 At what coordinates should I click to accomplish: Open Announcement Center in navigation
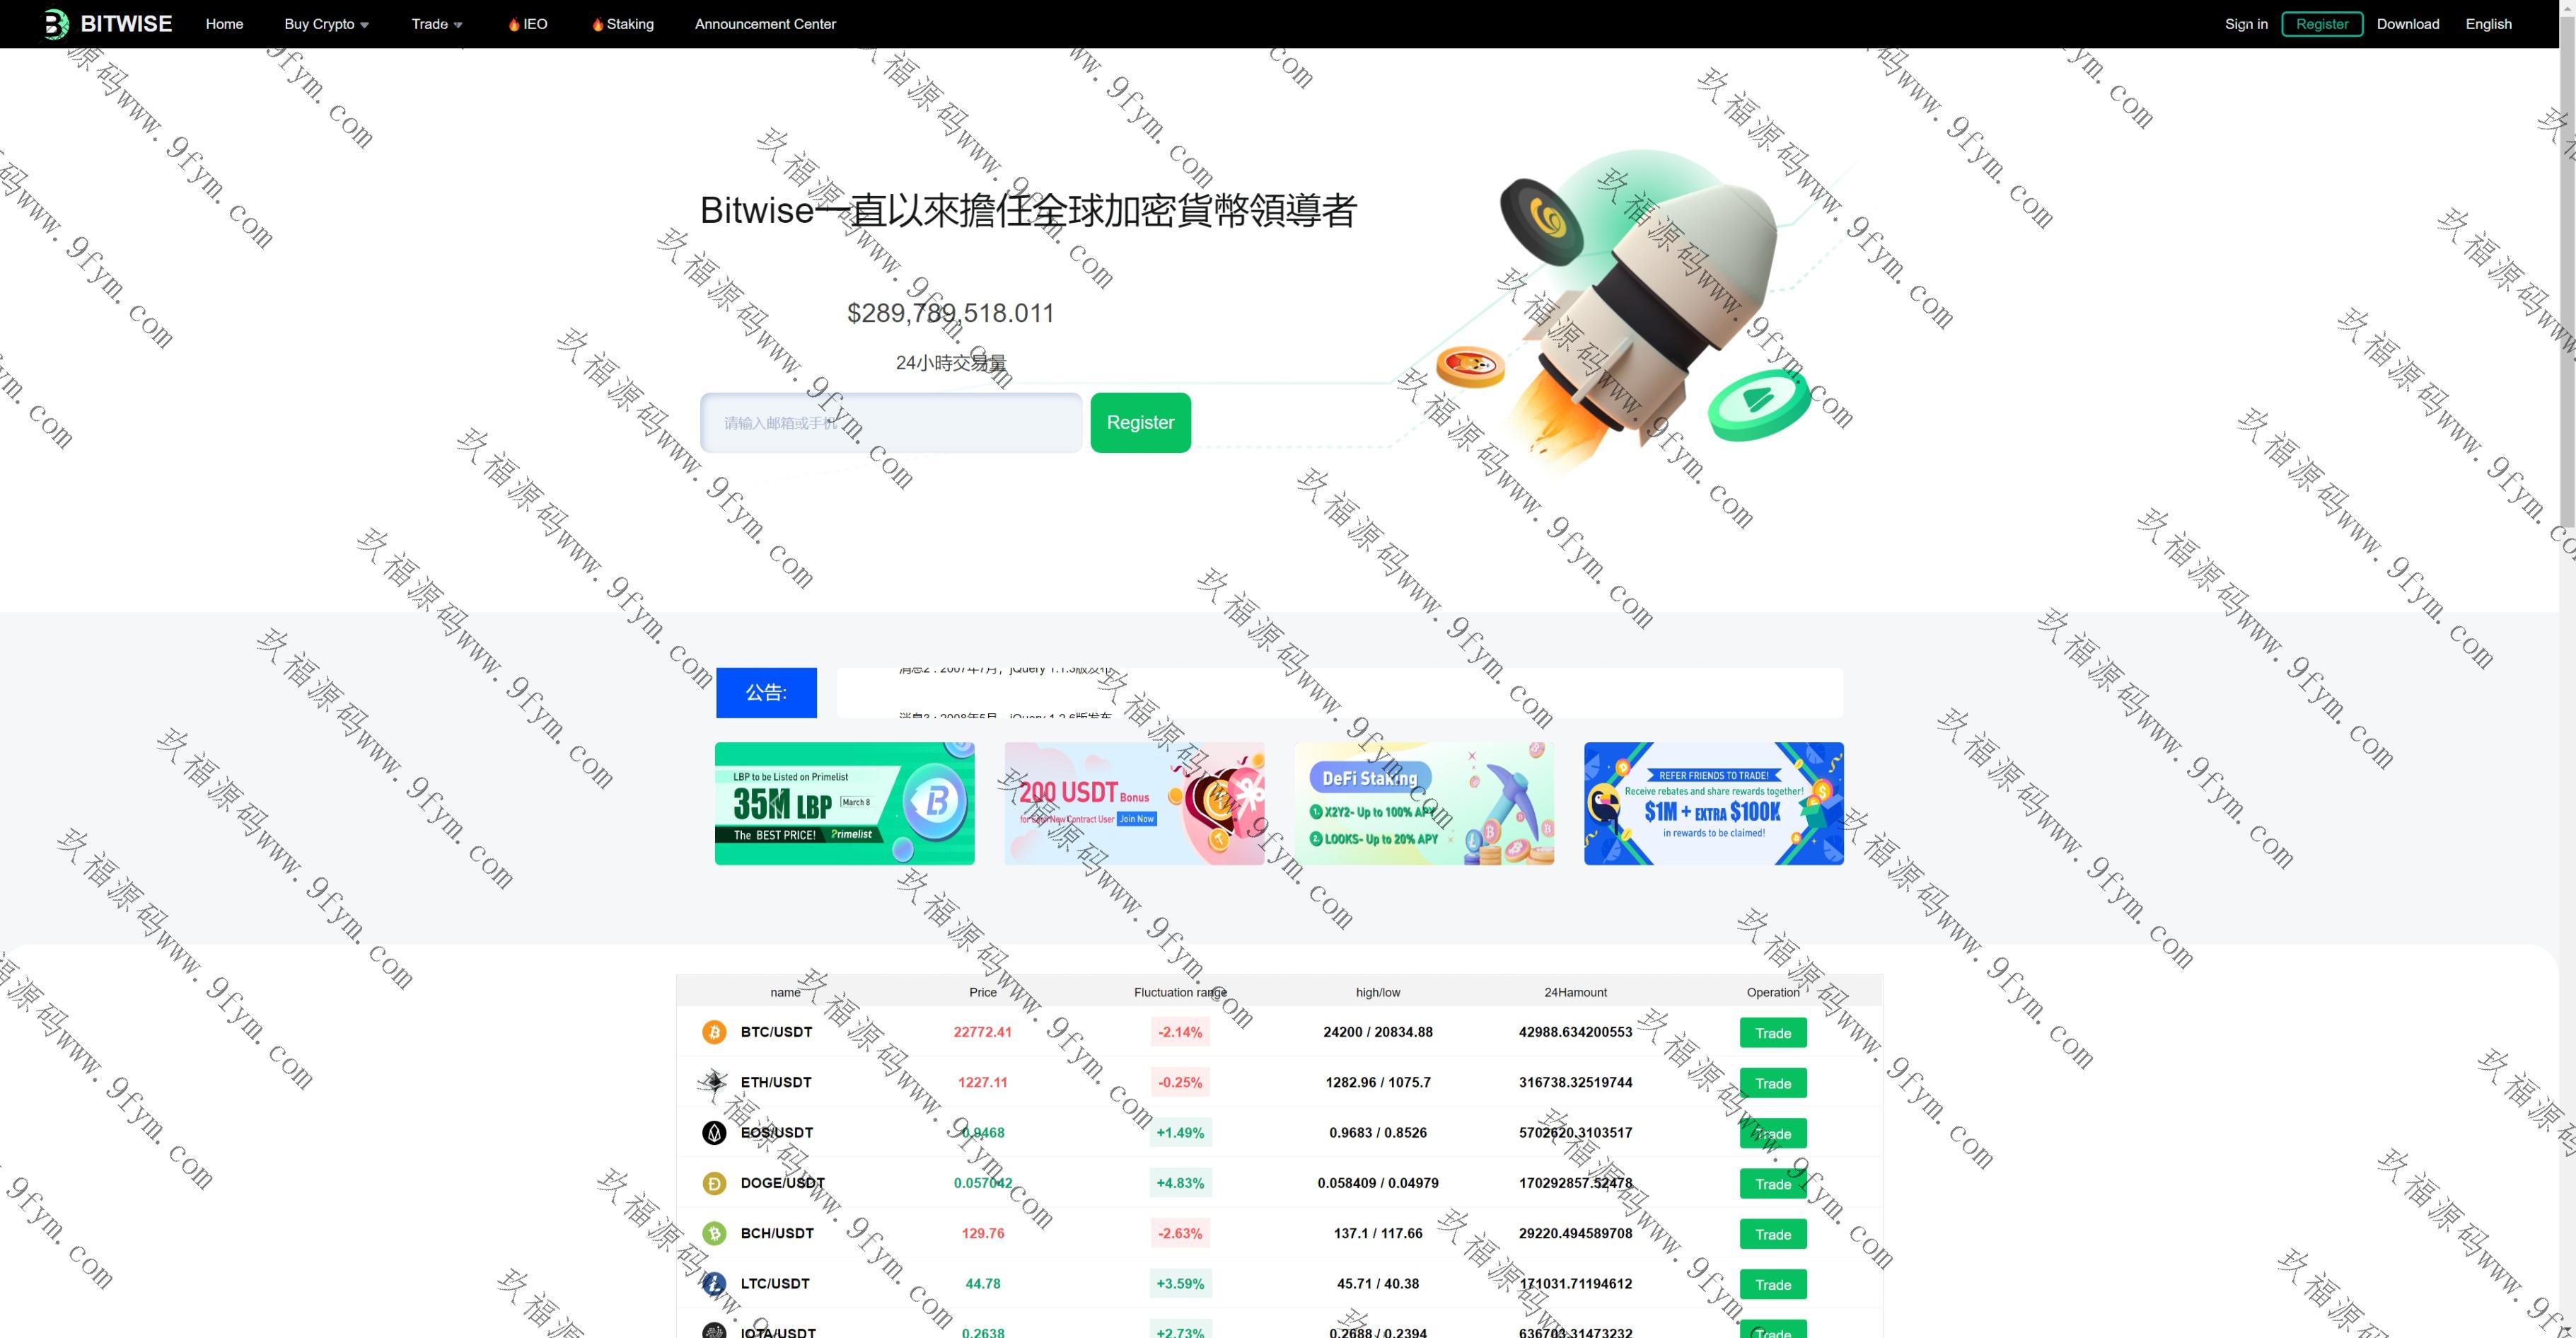(765, 24)
